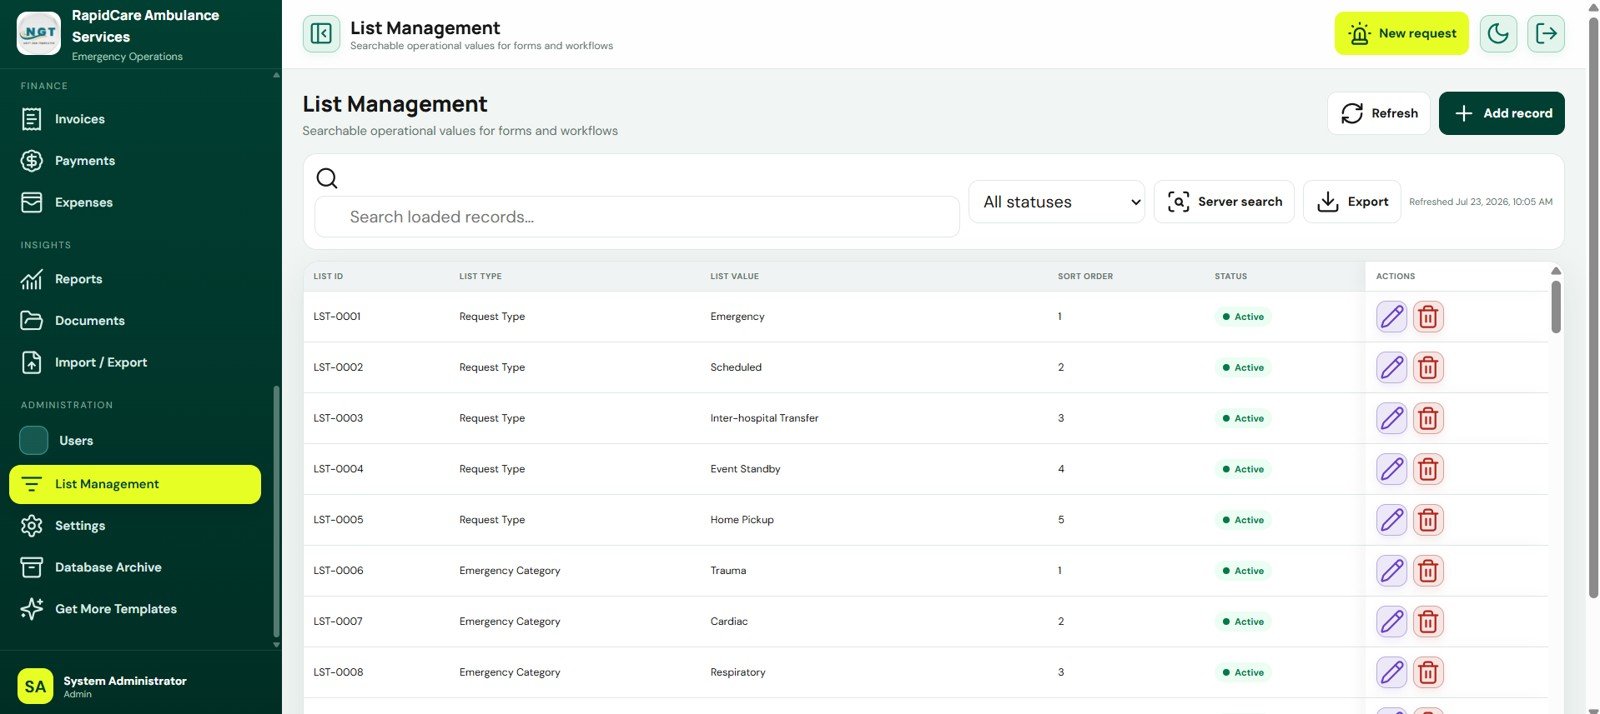Click the New request button
The width and height of the screenshot is (1600, 714).
tap(1401, 34)
